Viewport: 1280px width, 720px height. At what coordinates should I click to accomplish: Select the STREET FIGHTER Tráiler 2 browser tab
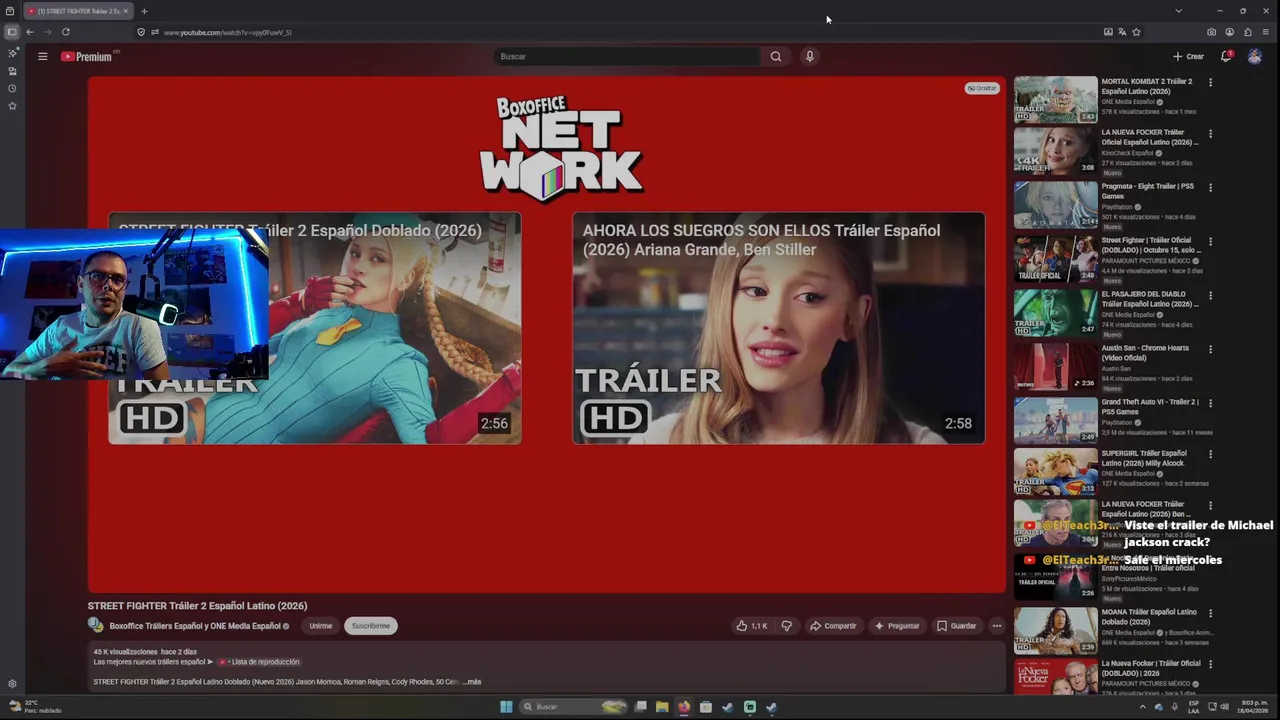78,11
